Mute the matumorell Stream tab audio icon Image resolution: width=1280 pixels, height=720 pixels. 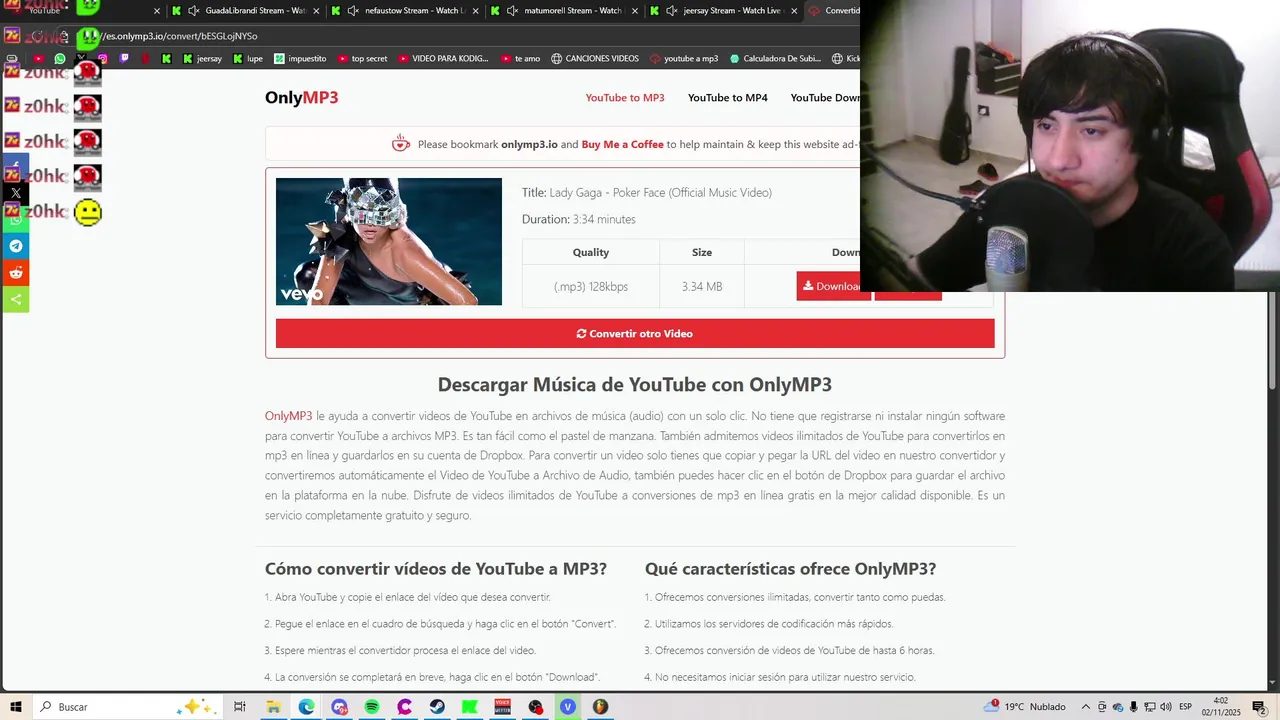click(513, 11)
